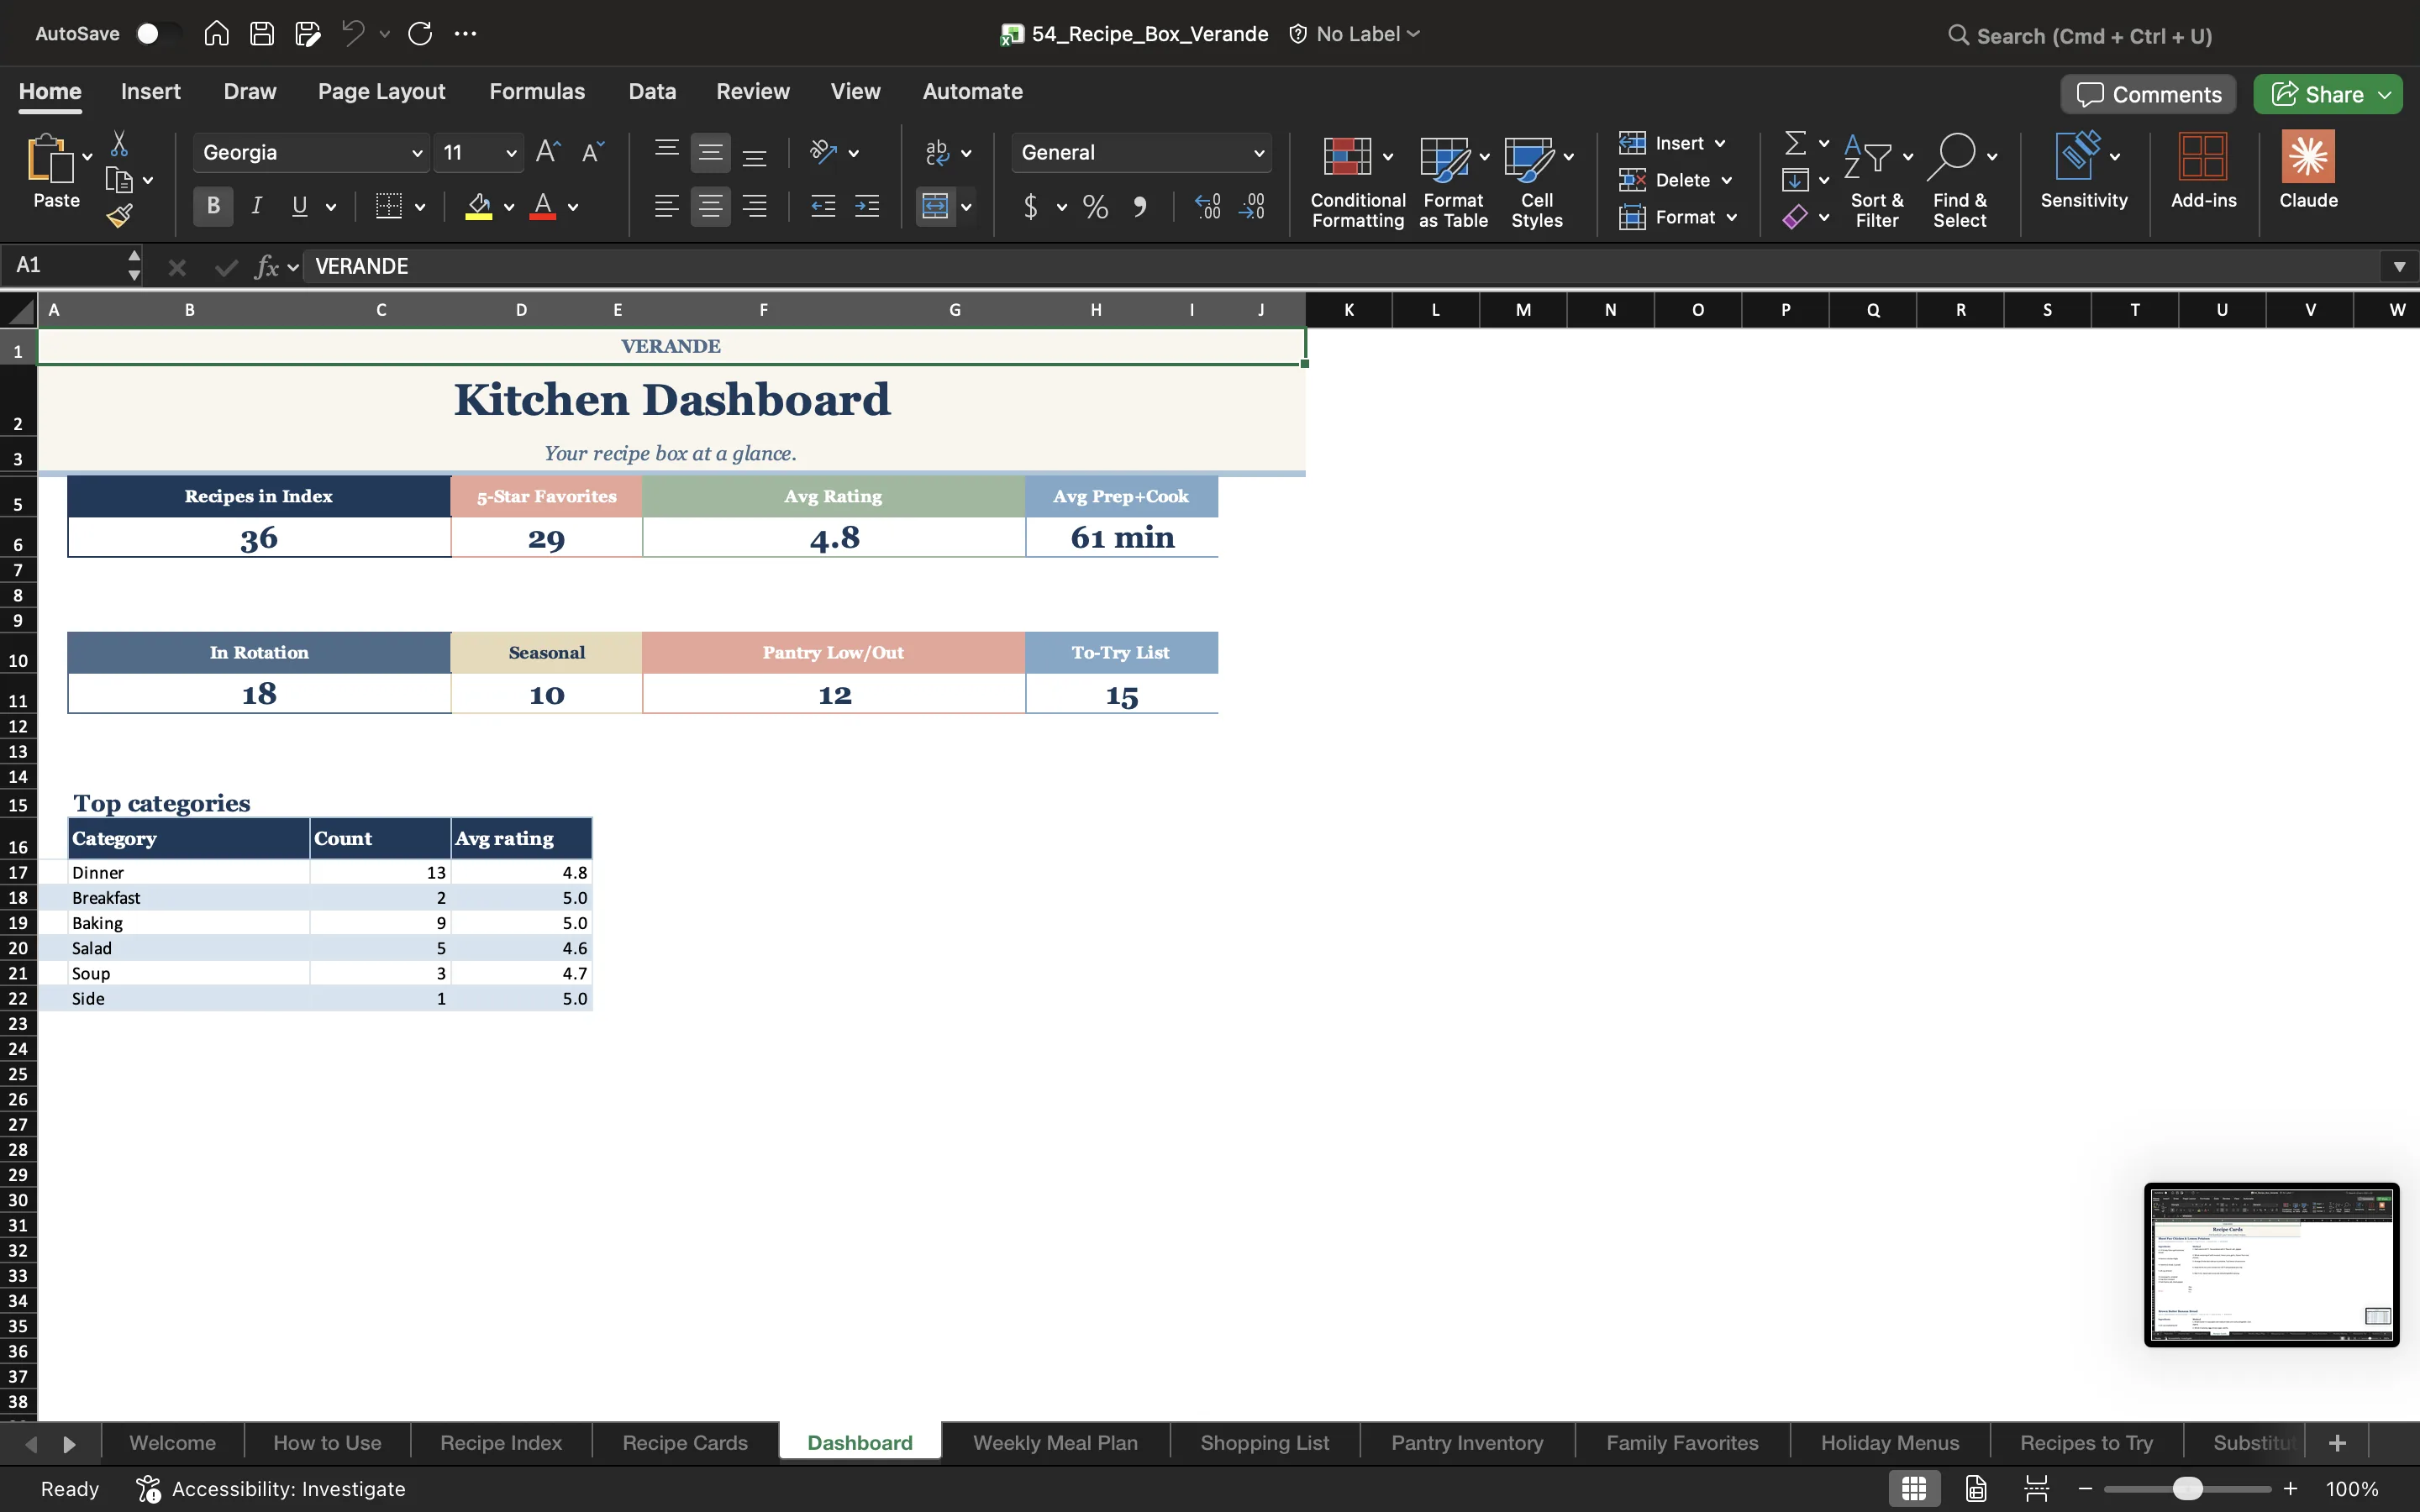This screenshot has width=2420, height=1512.
Task: Adjust the zoom slider handle
Action: [2188, 1489]
